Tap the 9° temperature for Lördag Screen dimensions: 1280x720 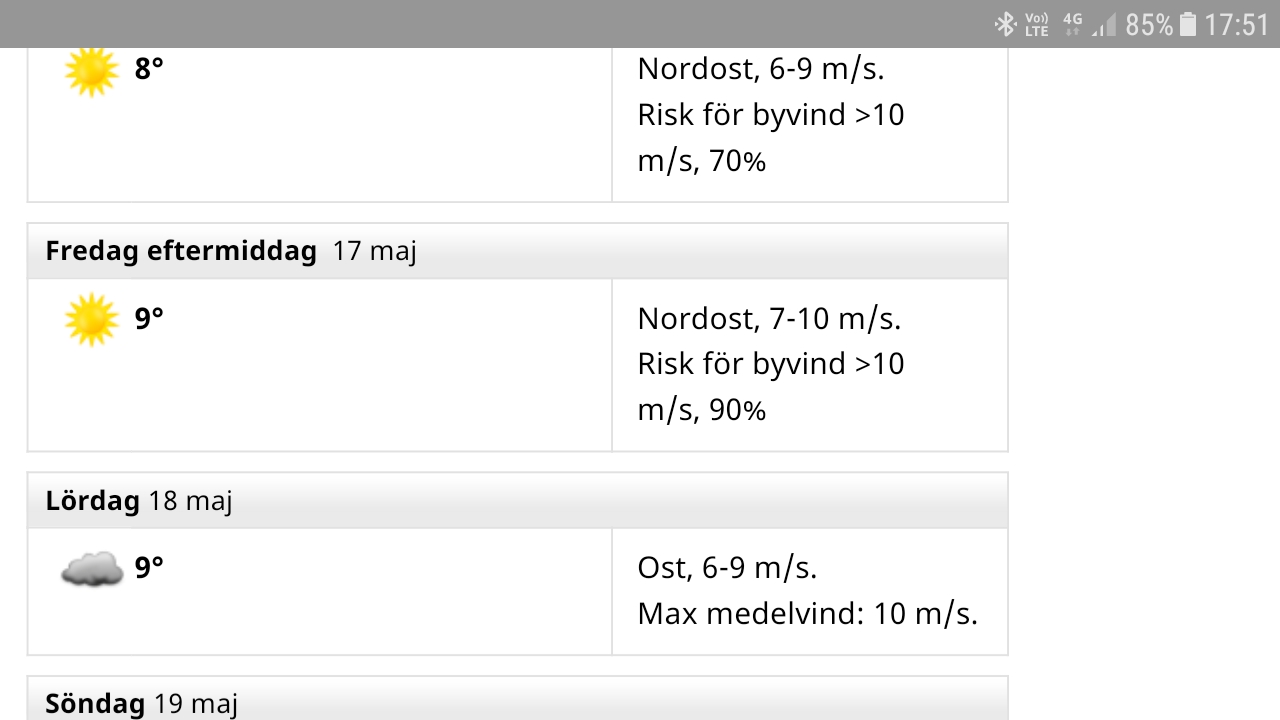click(149, 567)
